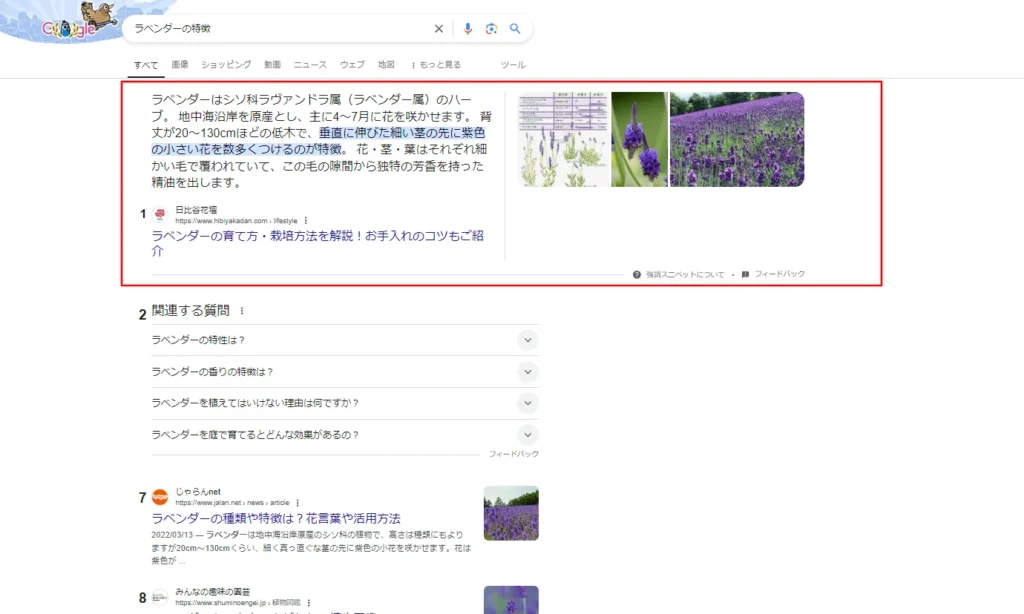This screenshot has height=614, width=1024.
Task: Click the microphone voice search icon
Action: [x=467, y=29]
